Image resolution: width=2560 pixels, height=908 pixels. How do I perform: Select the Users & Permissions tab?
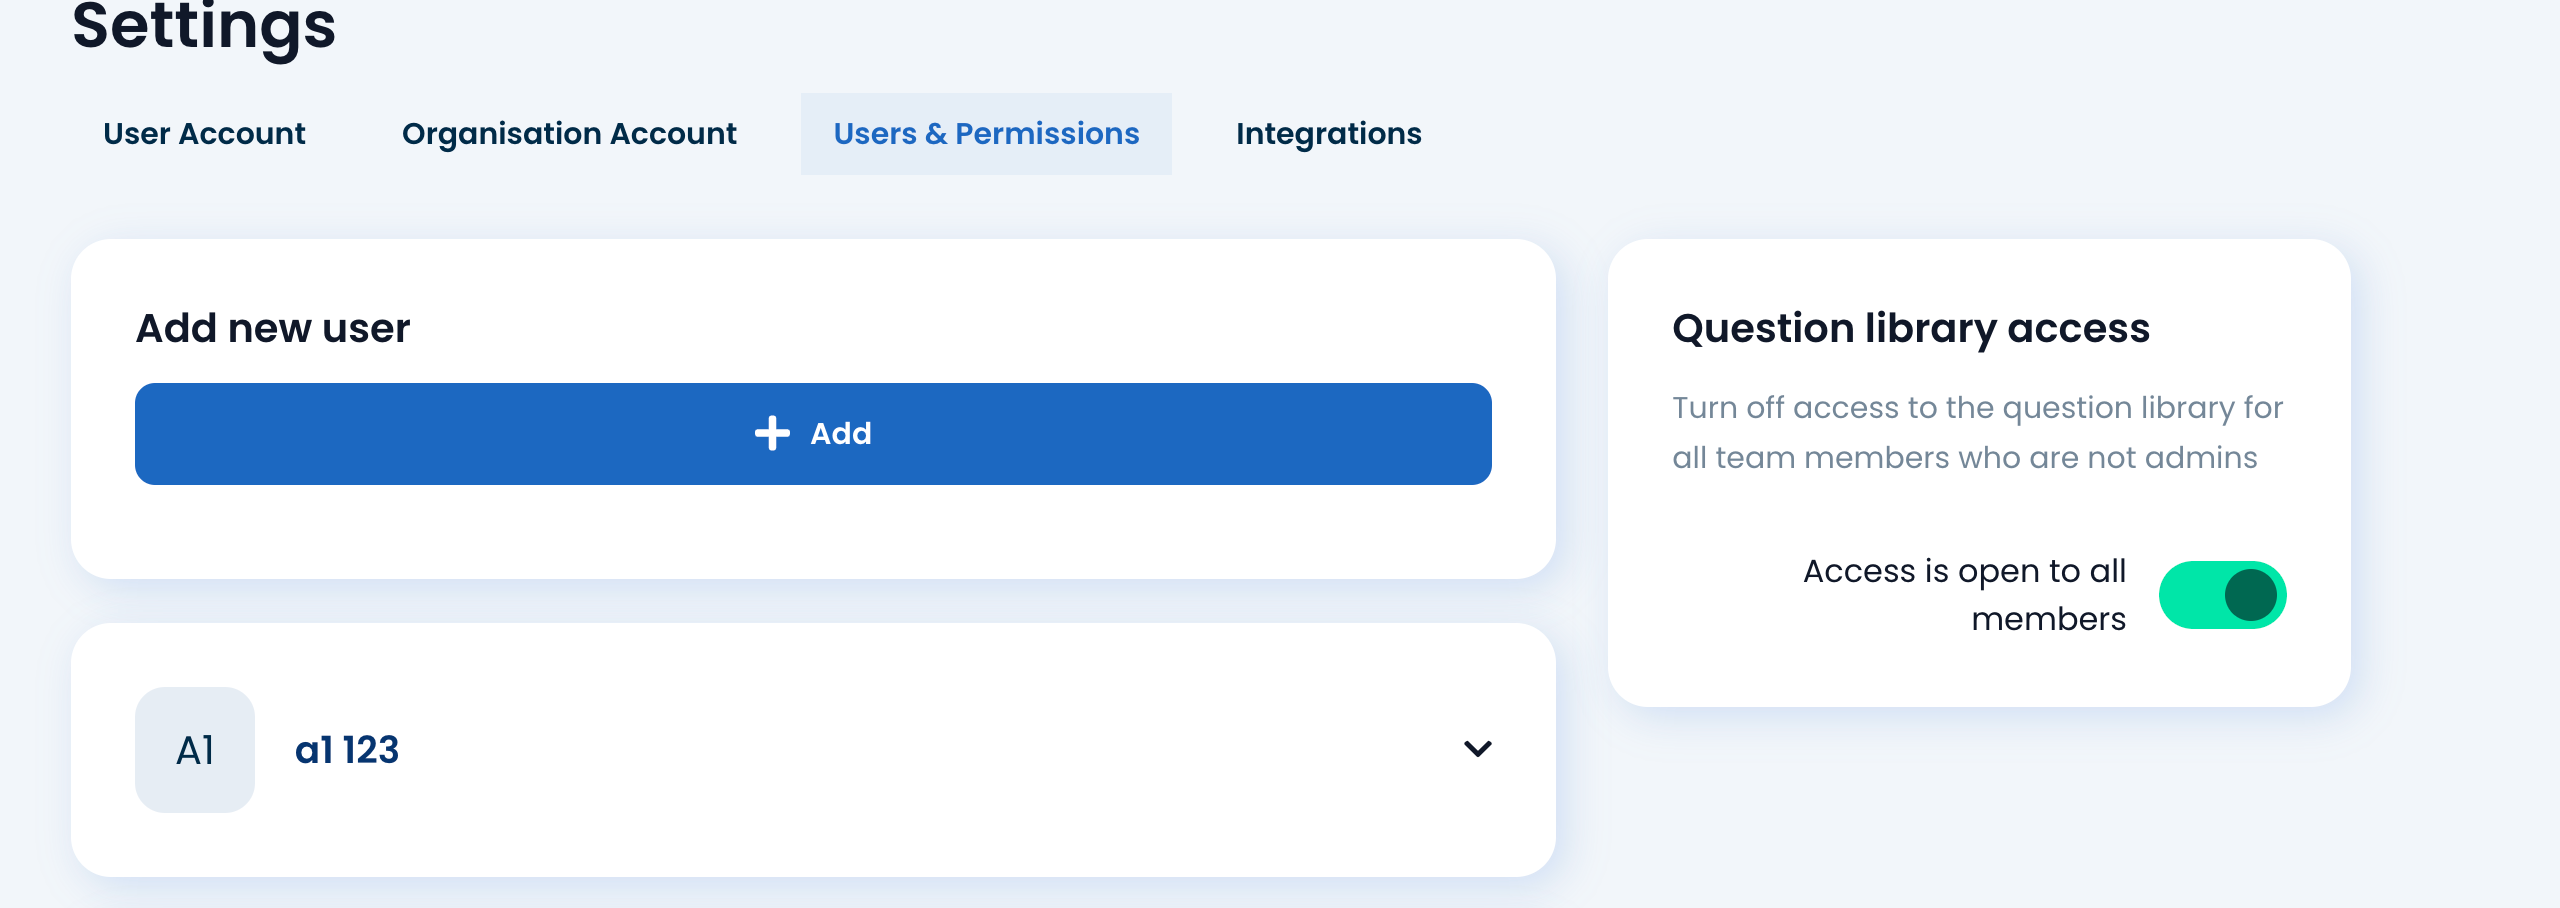pos(986,134)
